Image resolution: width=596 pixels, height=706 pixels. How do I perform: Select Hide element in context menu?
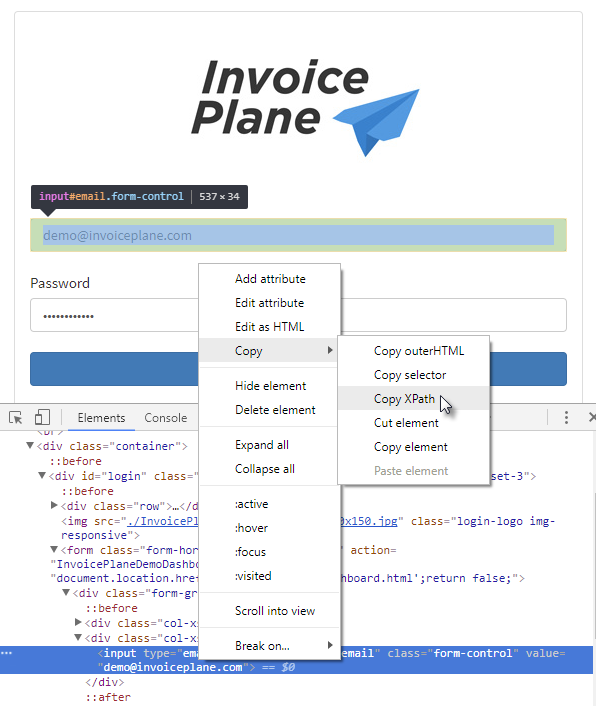[x=270, y=386]
